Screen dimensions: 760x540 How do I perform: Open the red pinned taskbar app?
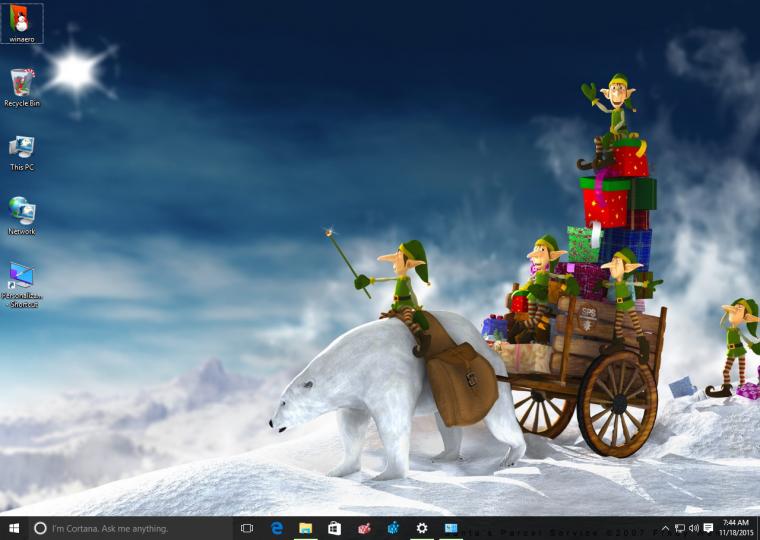[364, 528]
